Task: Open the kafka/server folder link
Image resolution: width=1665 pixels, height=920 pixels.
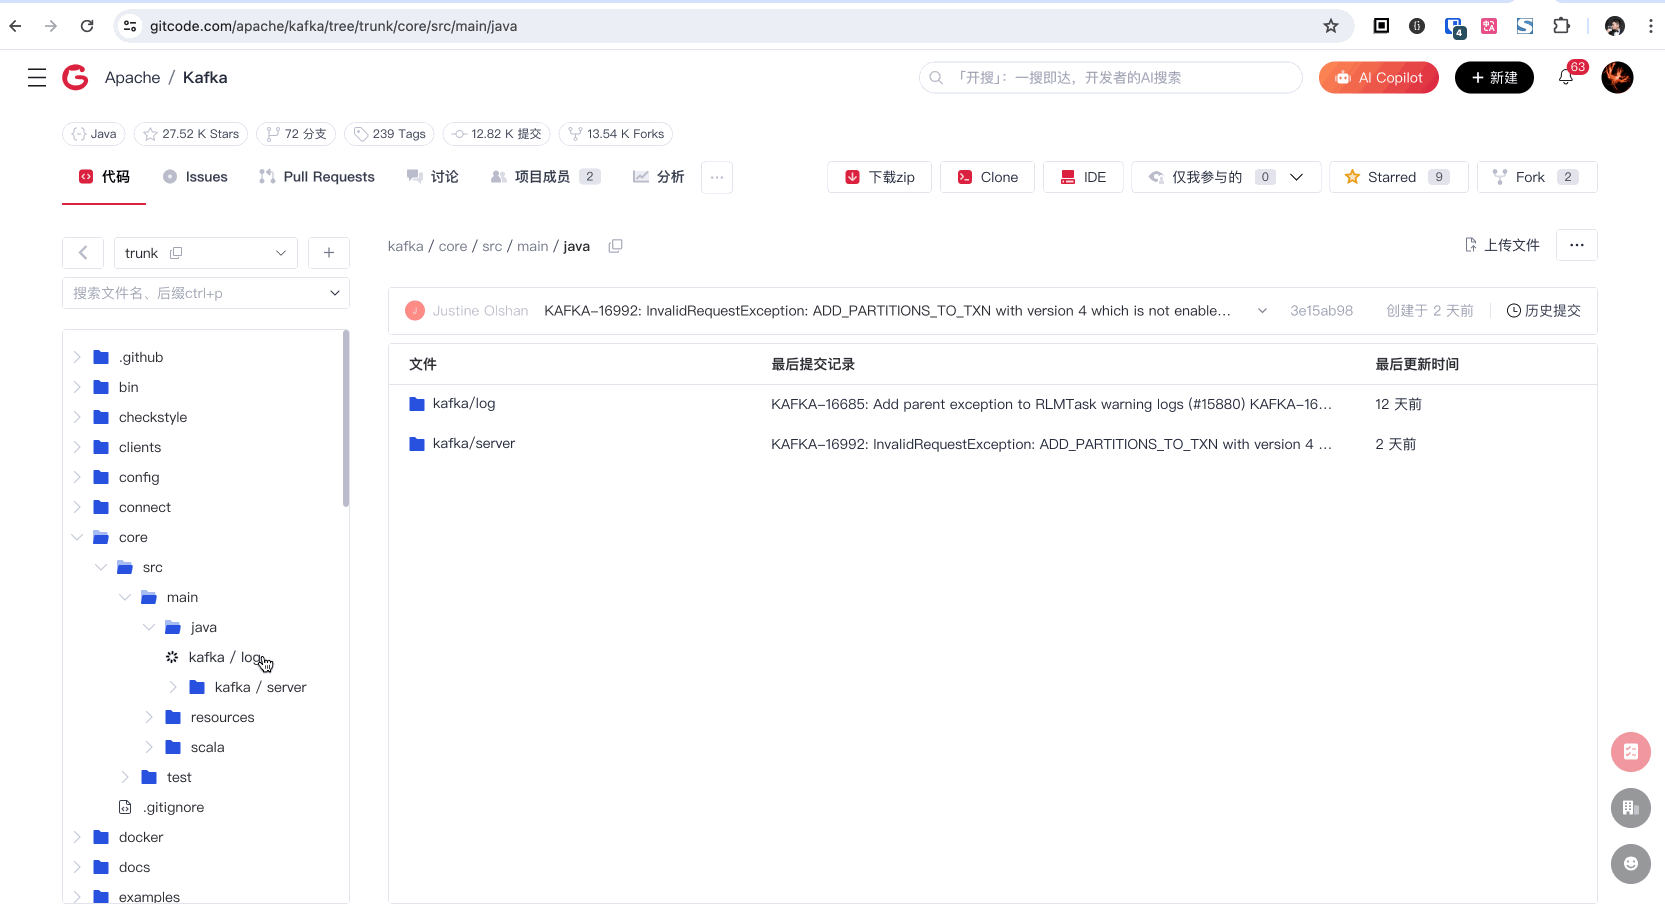Action: 473,443
